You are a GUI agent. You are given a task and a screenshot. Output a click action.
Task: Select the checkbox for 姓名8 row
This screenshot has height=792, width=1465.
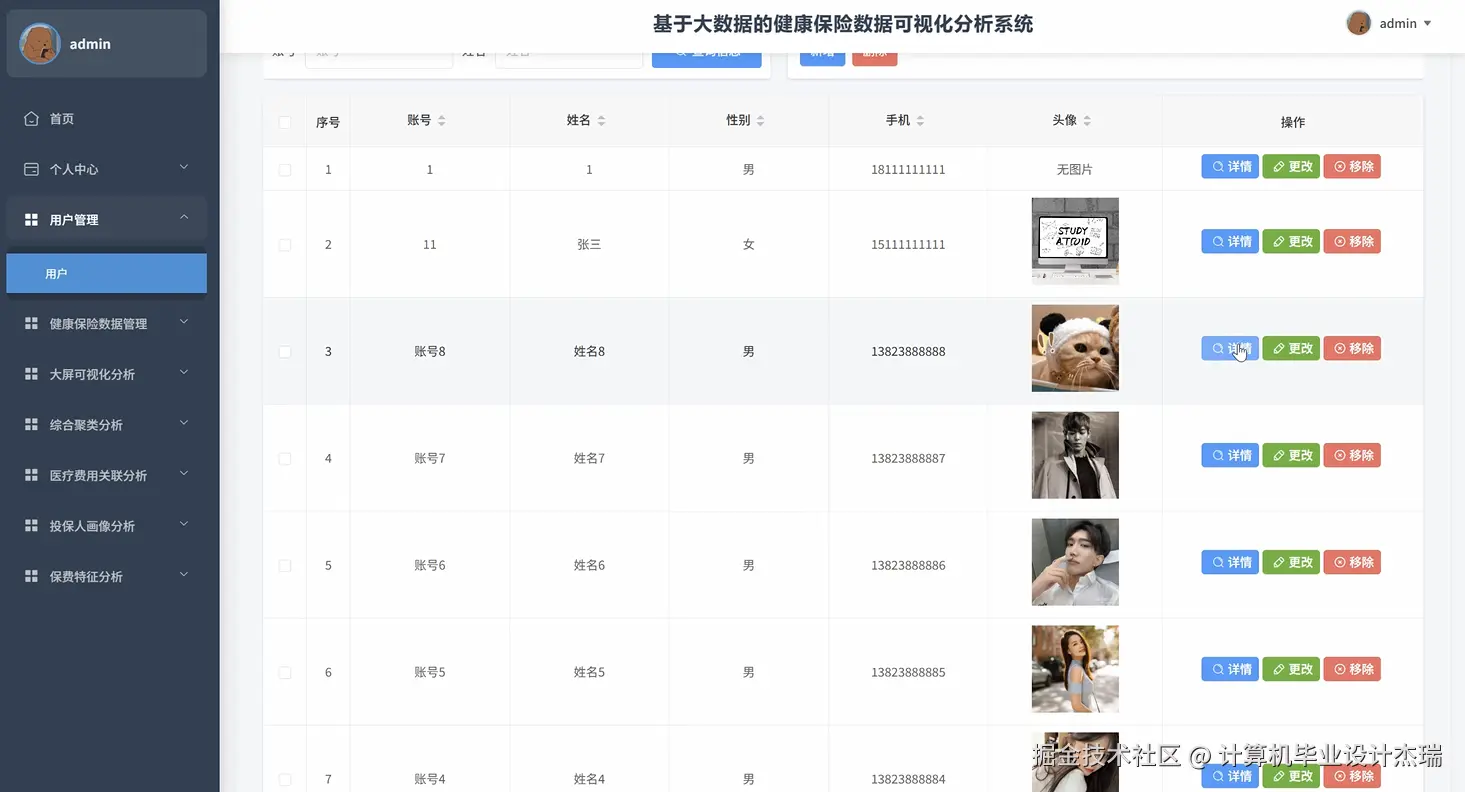pyautogui.click(x=285, y=352)
